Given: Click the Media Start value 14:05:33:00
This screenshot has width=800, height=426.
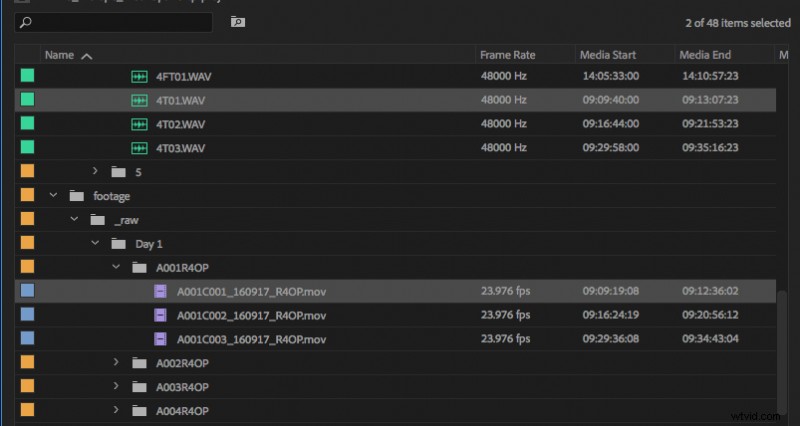Looking at the screenshot, I should (x=611, y=76).
